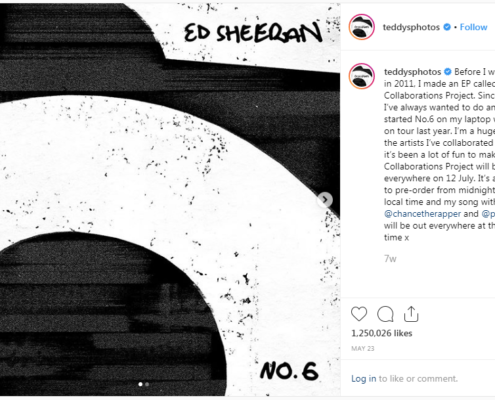This screenshot has width=495, height=400.
Task: Like the post with the heart icon
Action: [359, 314]
